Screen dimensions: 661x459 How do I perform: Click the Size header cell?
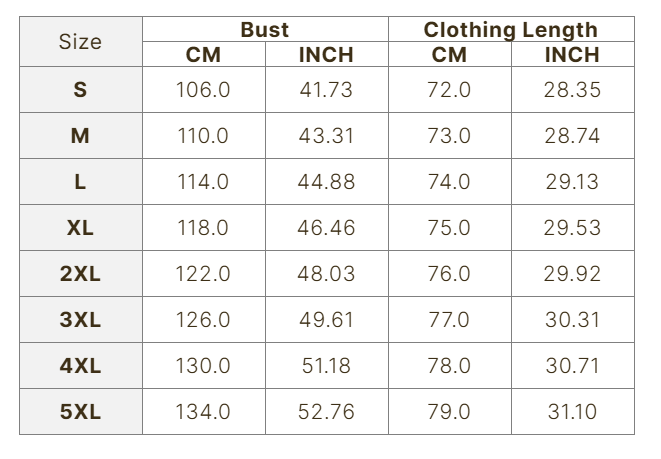click(80, 42)
